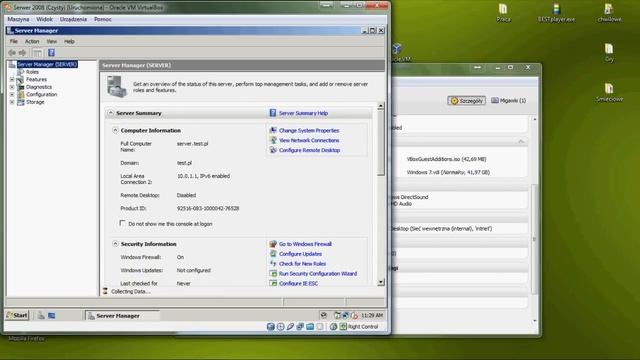Click the icon beside Collecting Data status

(x=105, y=291)
